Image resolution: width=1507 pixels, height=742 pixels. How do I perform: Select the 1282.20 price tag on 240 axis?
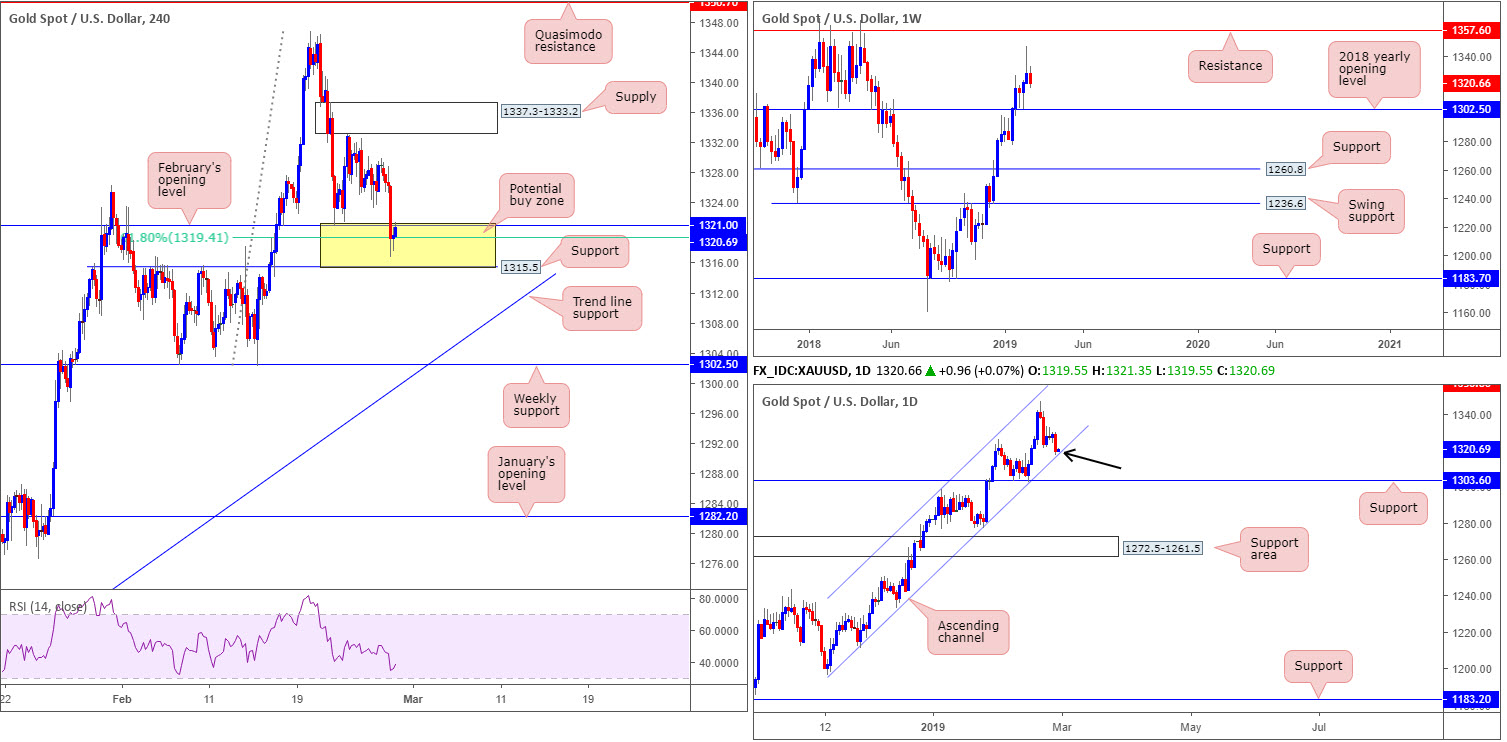click(720, 516)
